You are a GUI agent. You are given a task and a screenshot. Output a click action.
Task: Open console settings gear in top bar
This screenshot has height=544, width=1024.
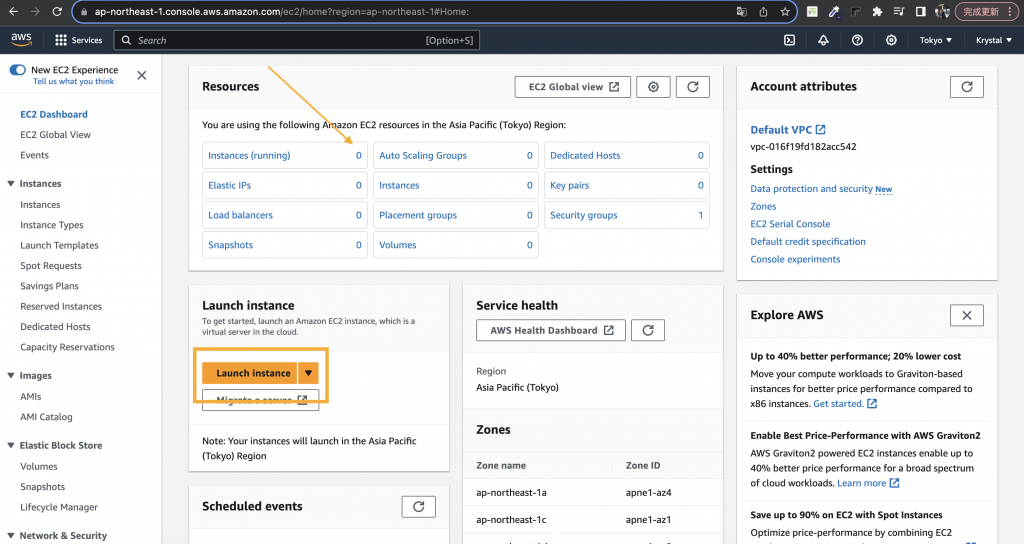tap(891, 40)
